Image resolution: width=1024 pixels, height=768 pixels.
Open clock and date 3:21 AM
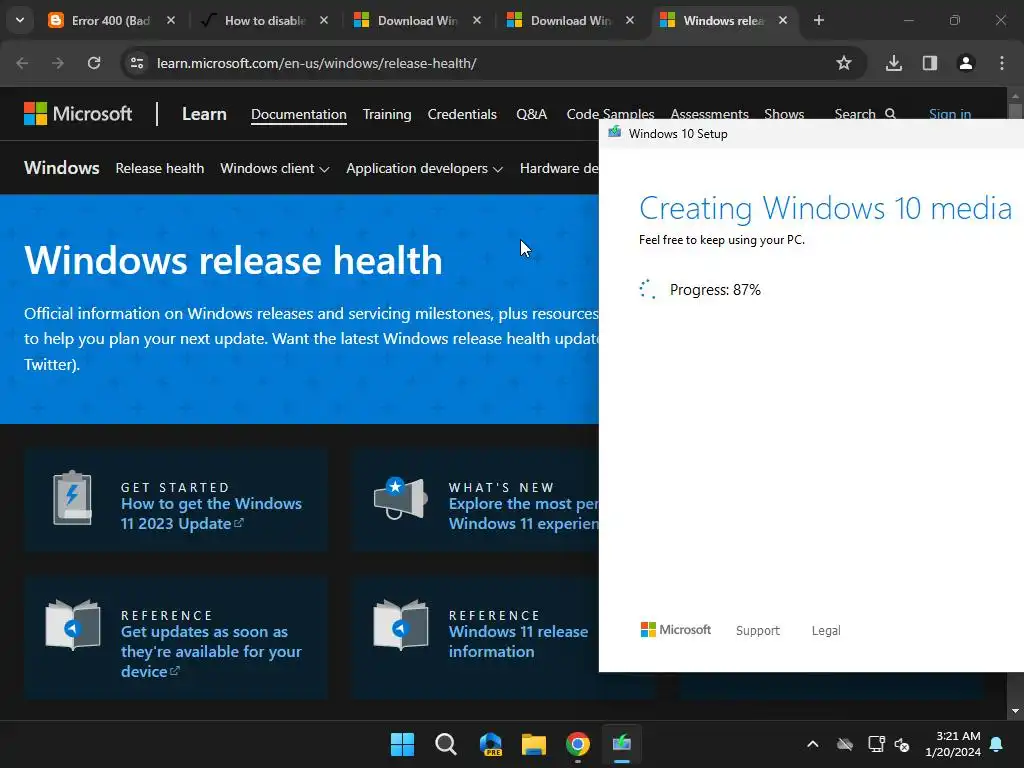point(953,744)
